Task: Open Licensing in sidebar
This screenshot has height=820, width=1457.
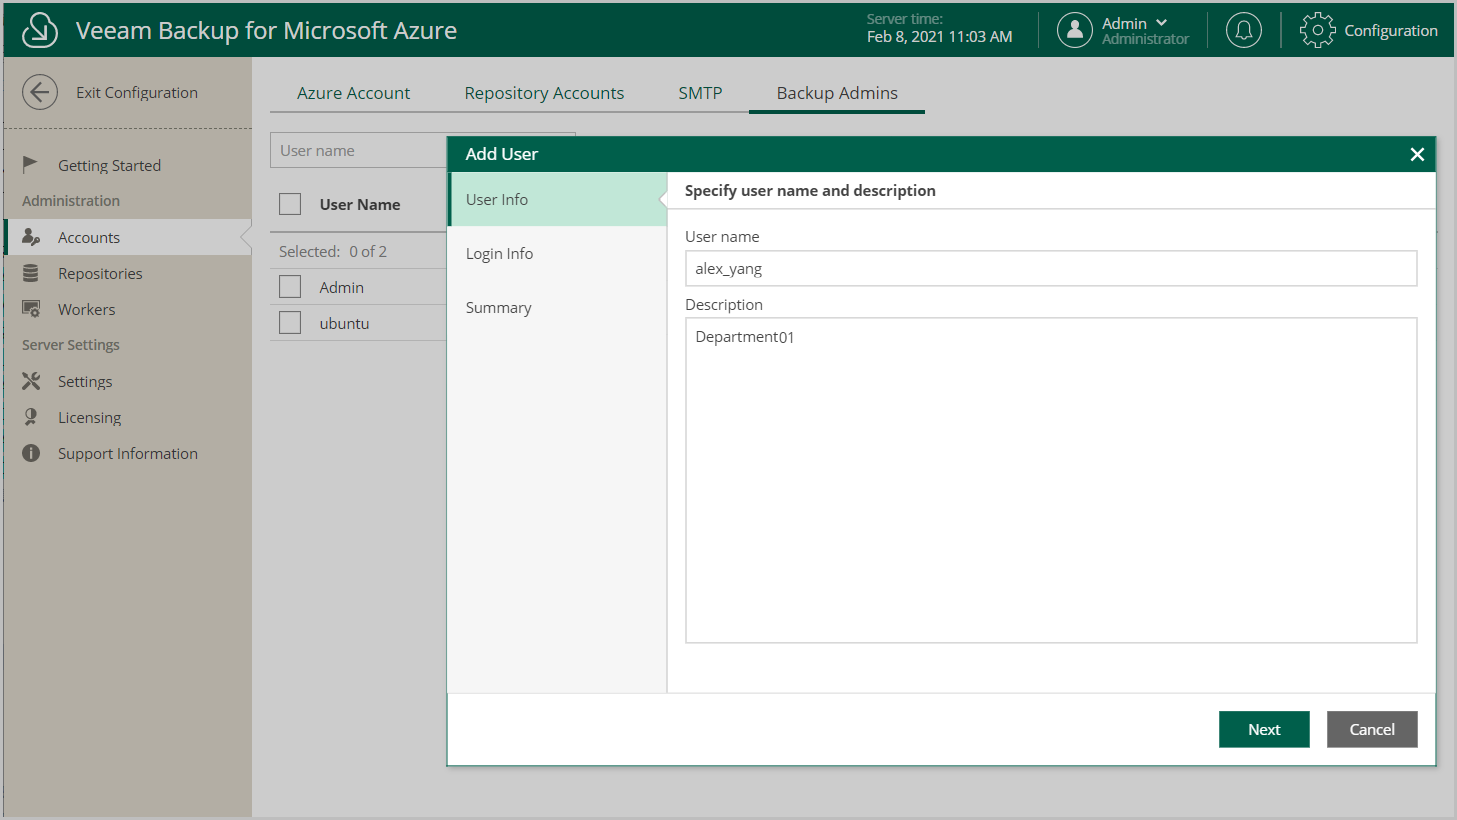Action: click(89, 417)
